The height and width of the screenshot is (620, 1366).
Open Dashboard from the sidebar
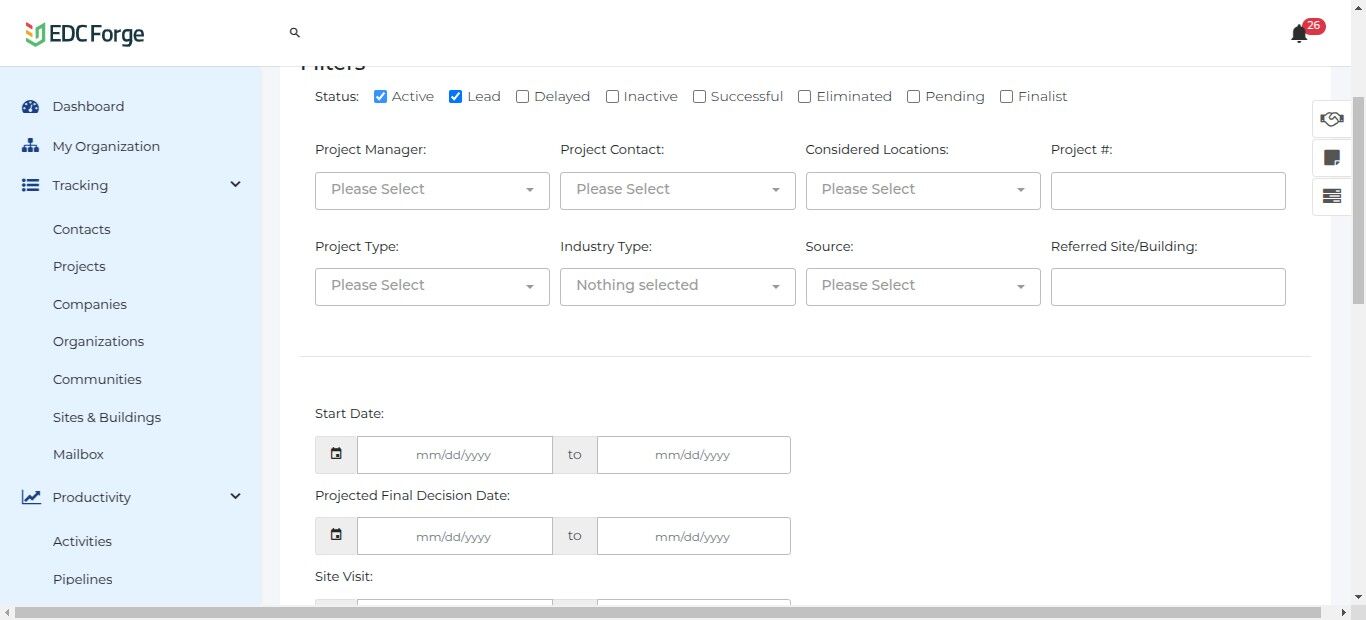[88, 107]
